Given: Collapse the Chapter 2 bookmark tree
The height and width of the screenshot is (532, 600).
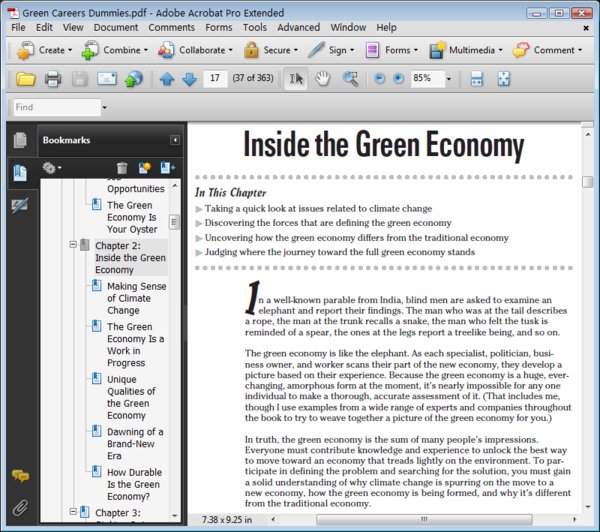Looking at the screenshot, I should coord(73,245).
